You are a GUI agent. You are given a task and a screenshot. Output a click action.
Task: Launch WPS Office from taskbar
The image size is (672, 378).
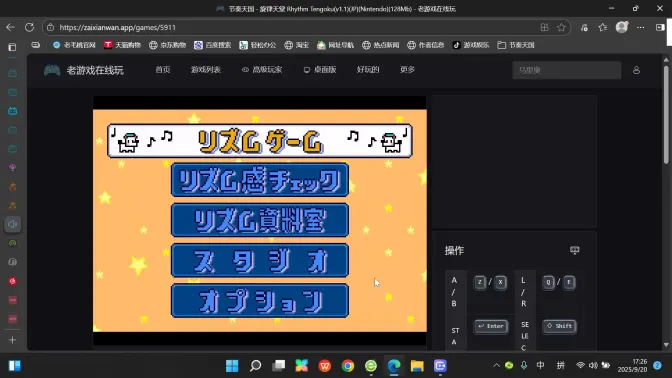(x=325, y=366)
